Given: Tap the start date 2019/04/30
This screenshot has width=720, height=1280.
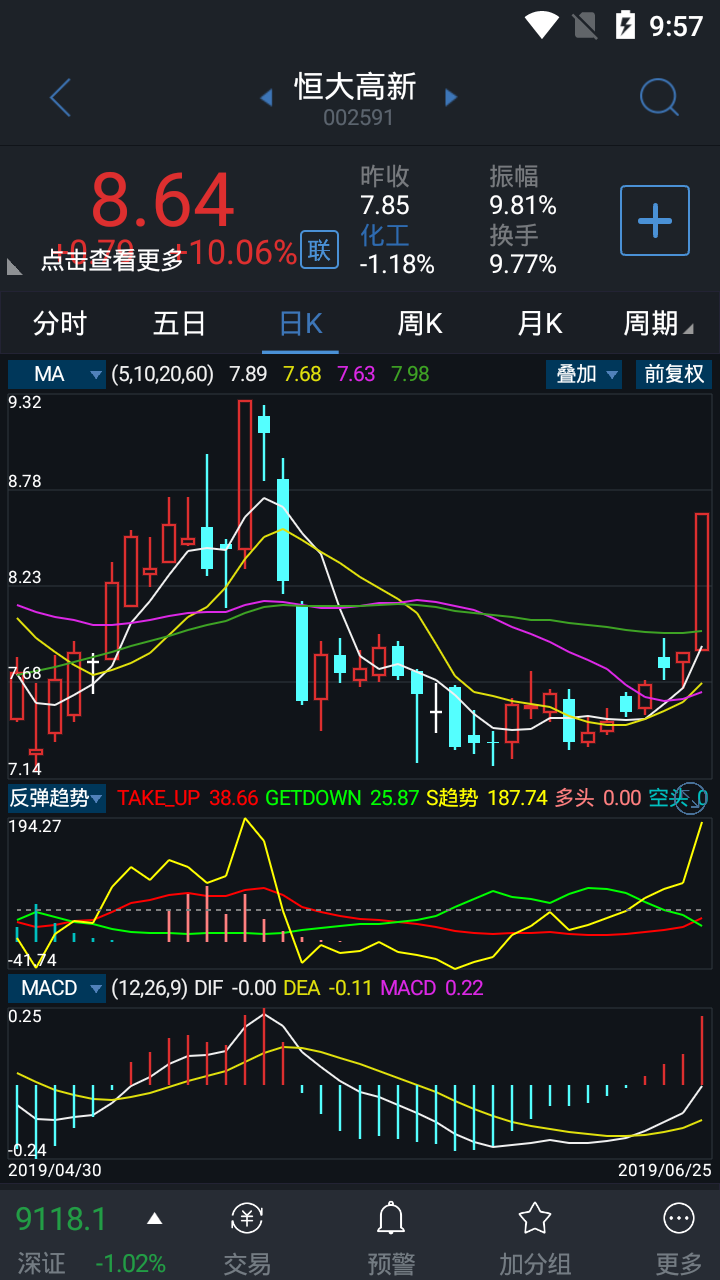Looking at the screenshot, I should pyautogui.click(x=55, y=1169).
